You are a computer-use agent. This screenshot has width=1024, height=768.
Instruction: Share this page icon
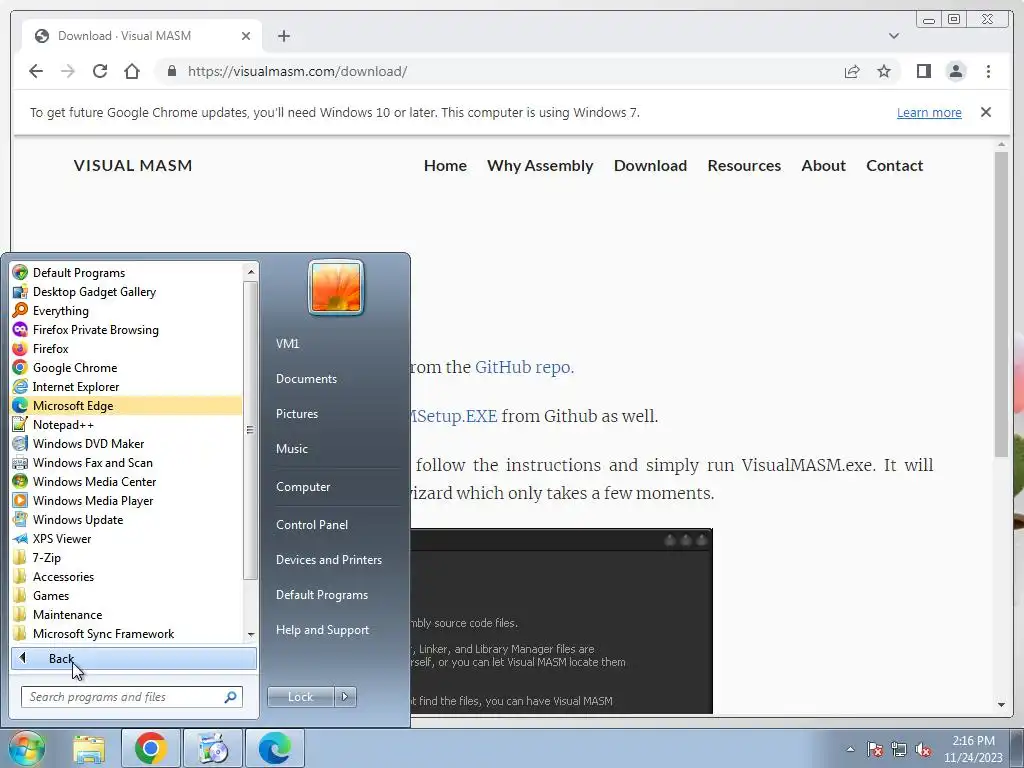tap(852, 71)
